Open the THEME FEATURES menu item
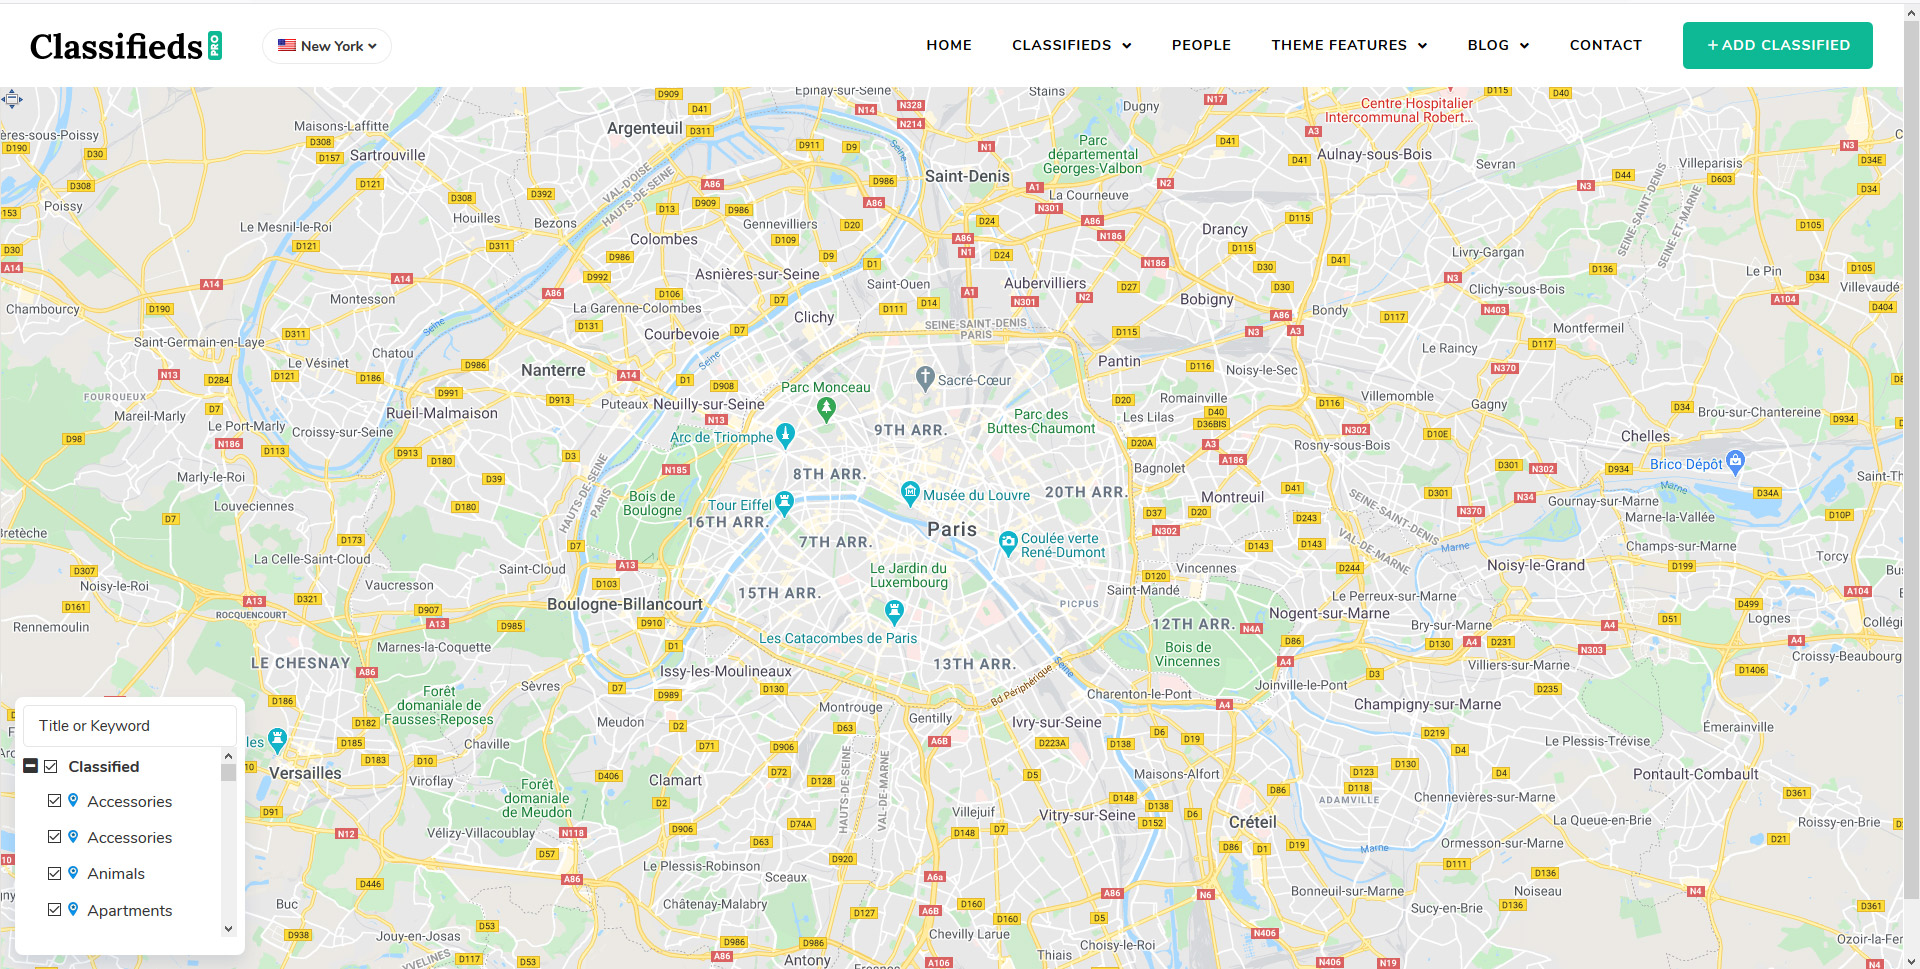 pos(1339,45)
